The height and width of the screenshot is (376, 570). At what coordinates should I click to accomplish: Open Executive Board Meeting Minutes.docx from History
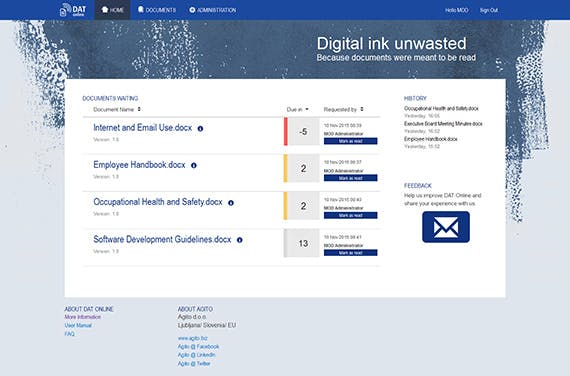pos(443,124)
